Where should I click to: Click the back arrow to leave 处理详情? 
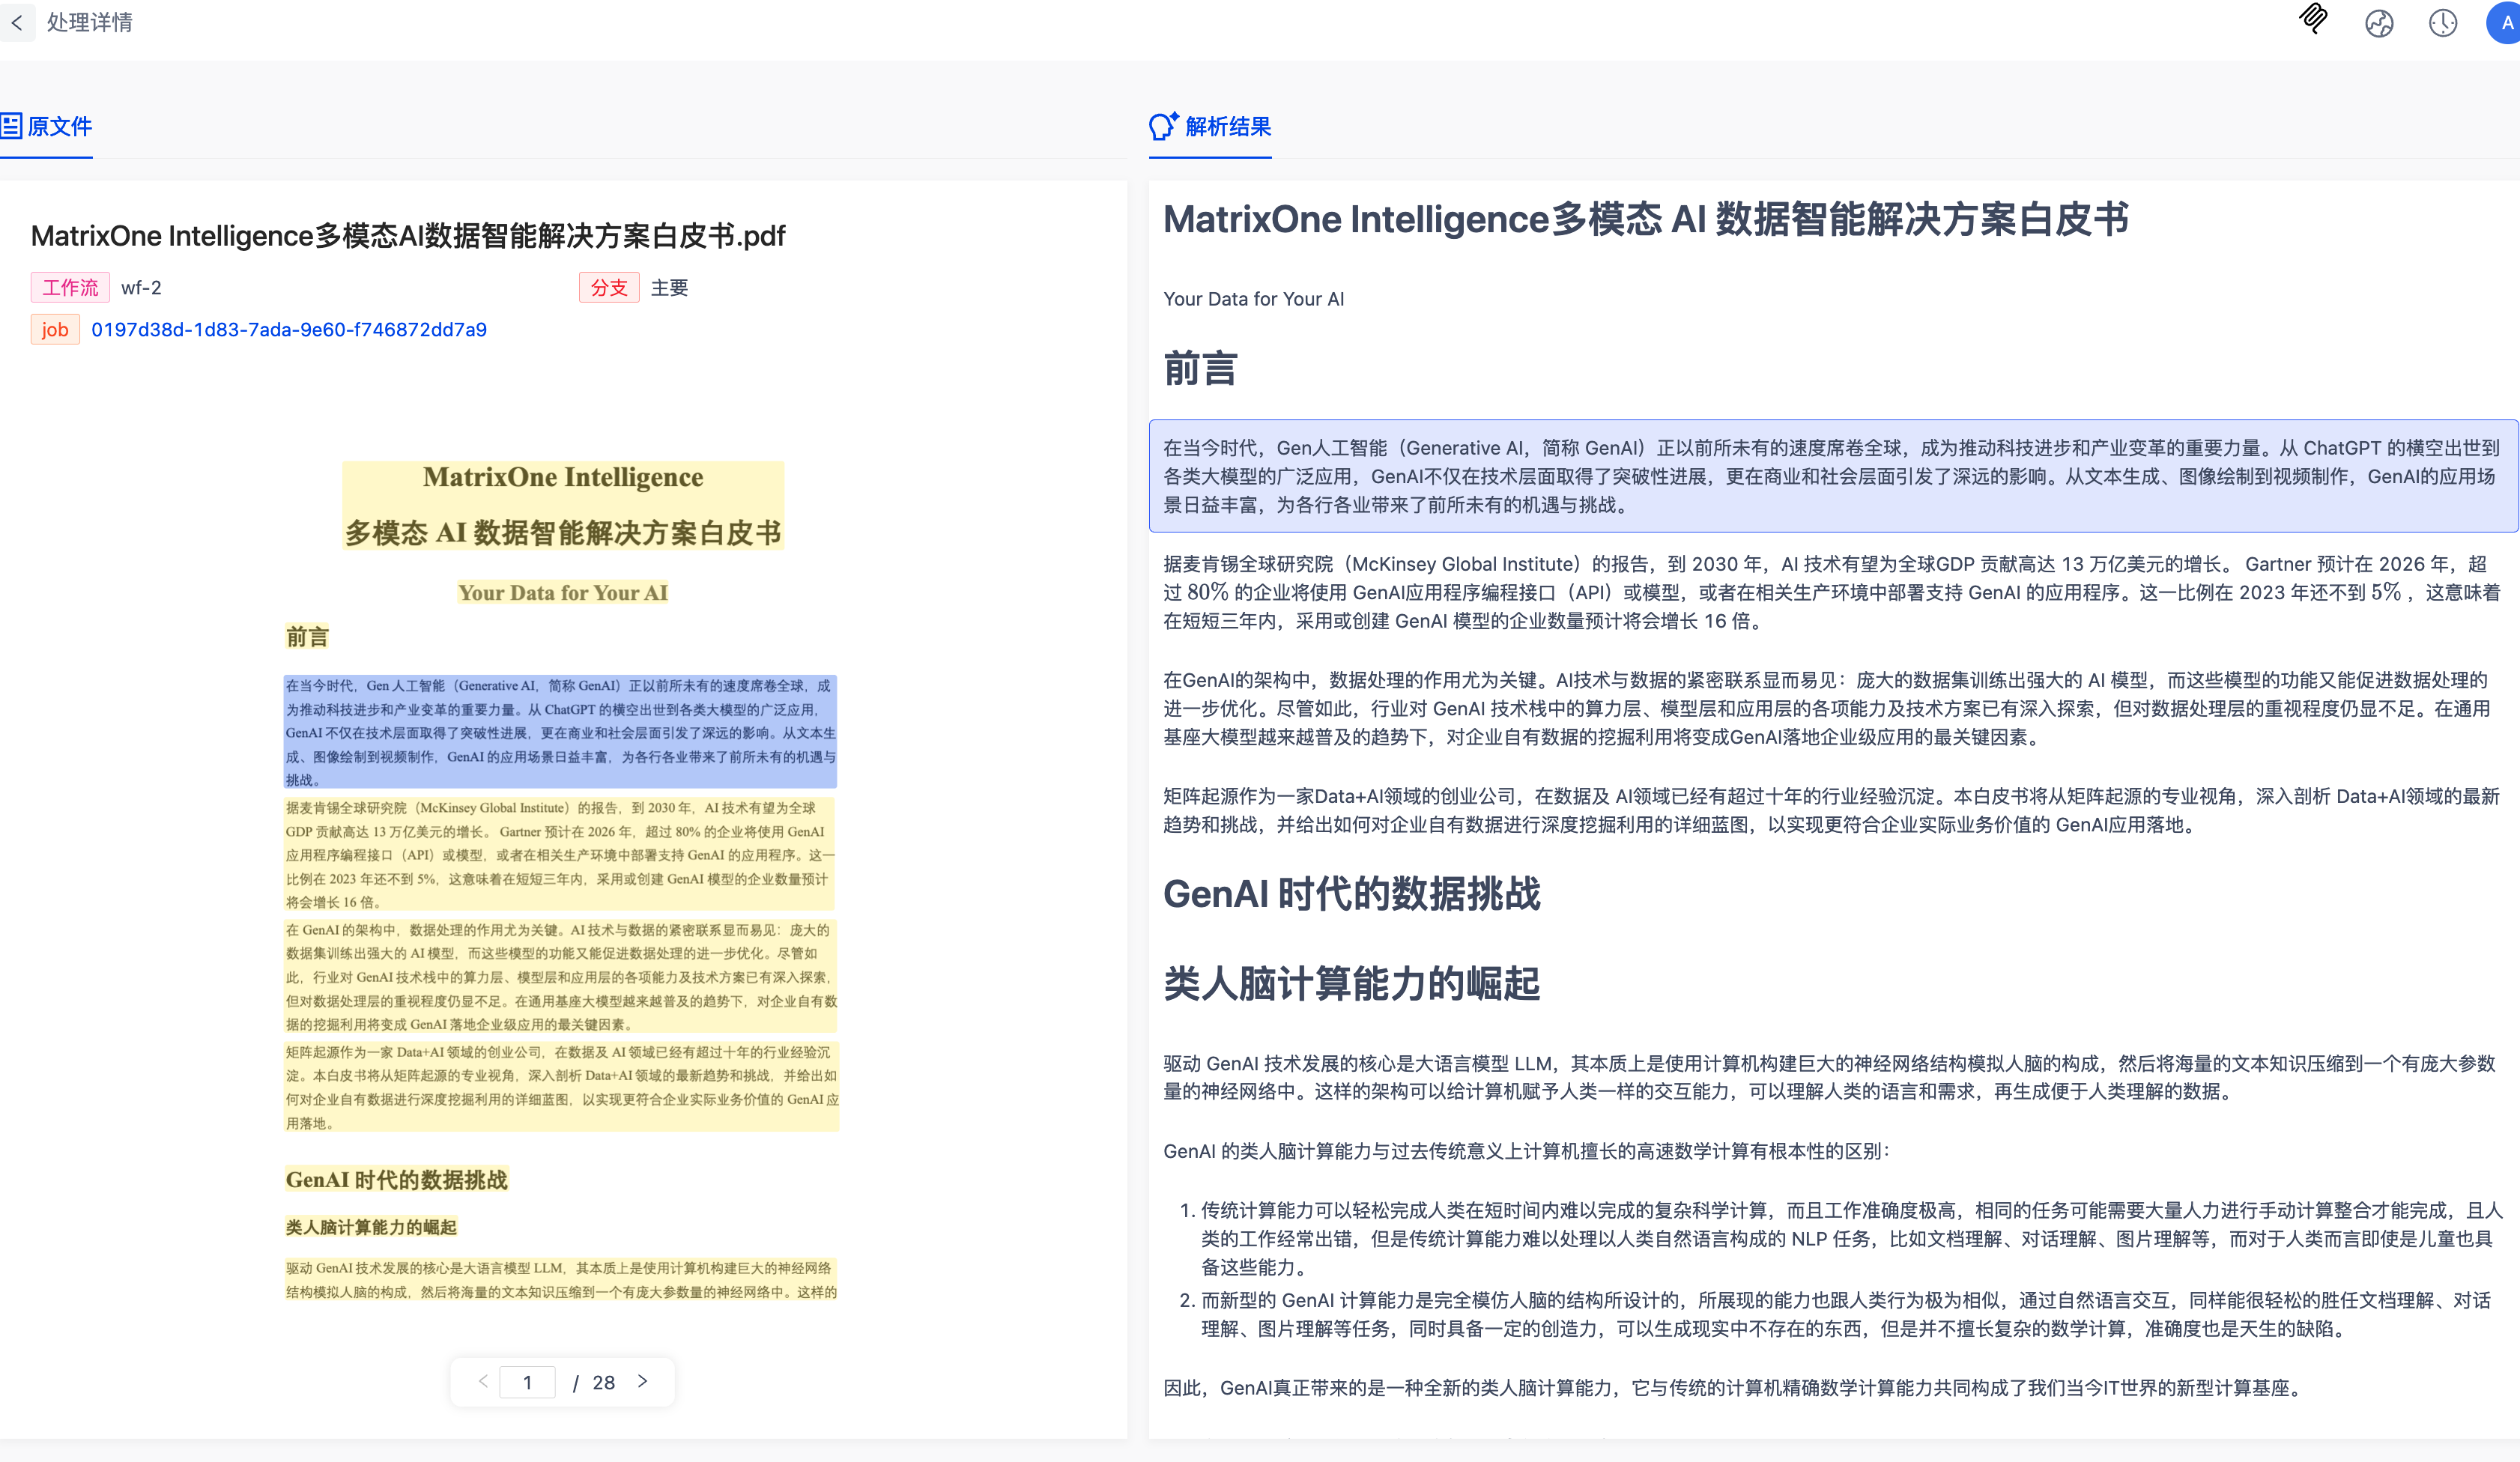pyautogui.click(x=18, y=23)
